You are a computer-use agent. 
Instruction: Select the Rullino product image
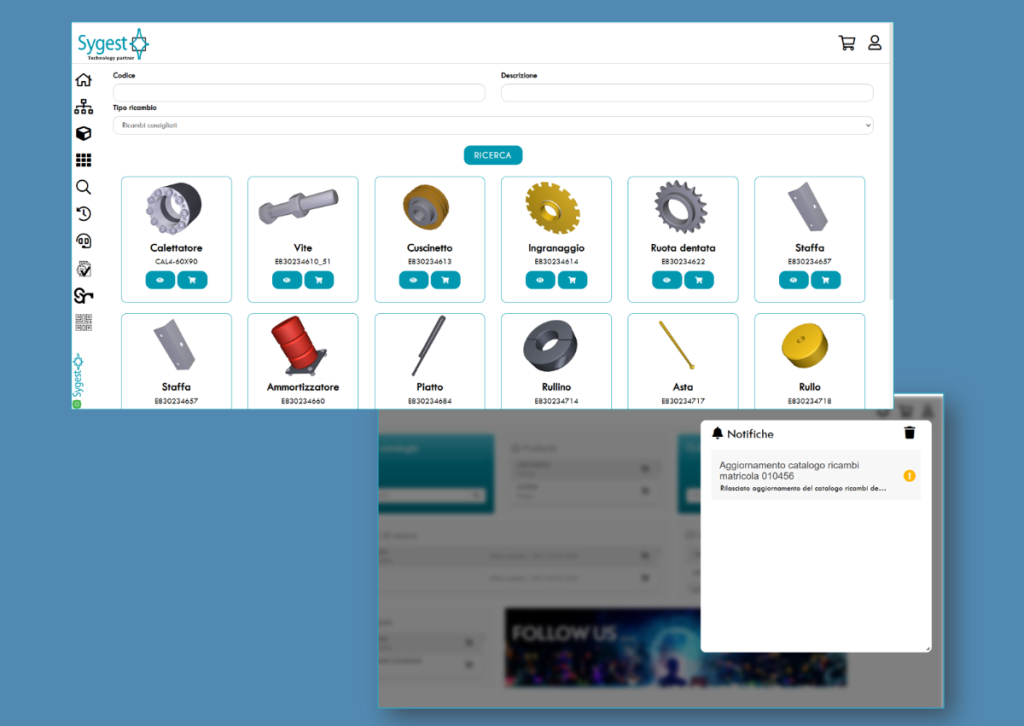[x=551, y=346]
